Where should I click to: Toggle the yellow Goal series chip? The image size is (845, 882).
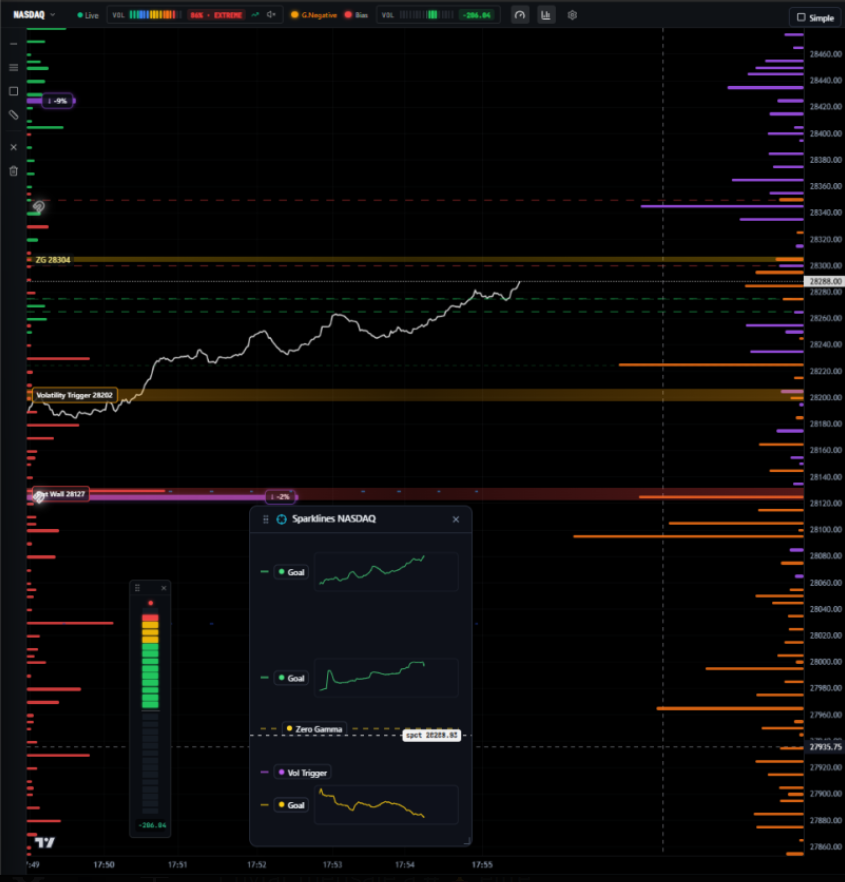pos(290,805)
